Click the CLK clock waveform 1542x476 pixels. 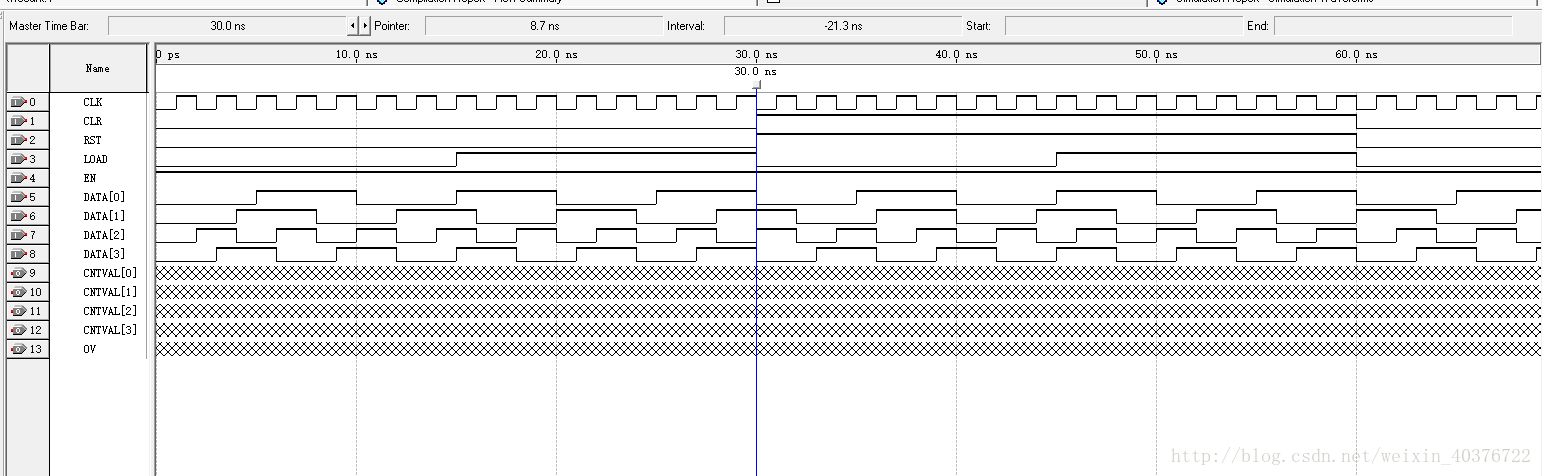pyautogui.click(x=848, y=102)
